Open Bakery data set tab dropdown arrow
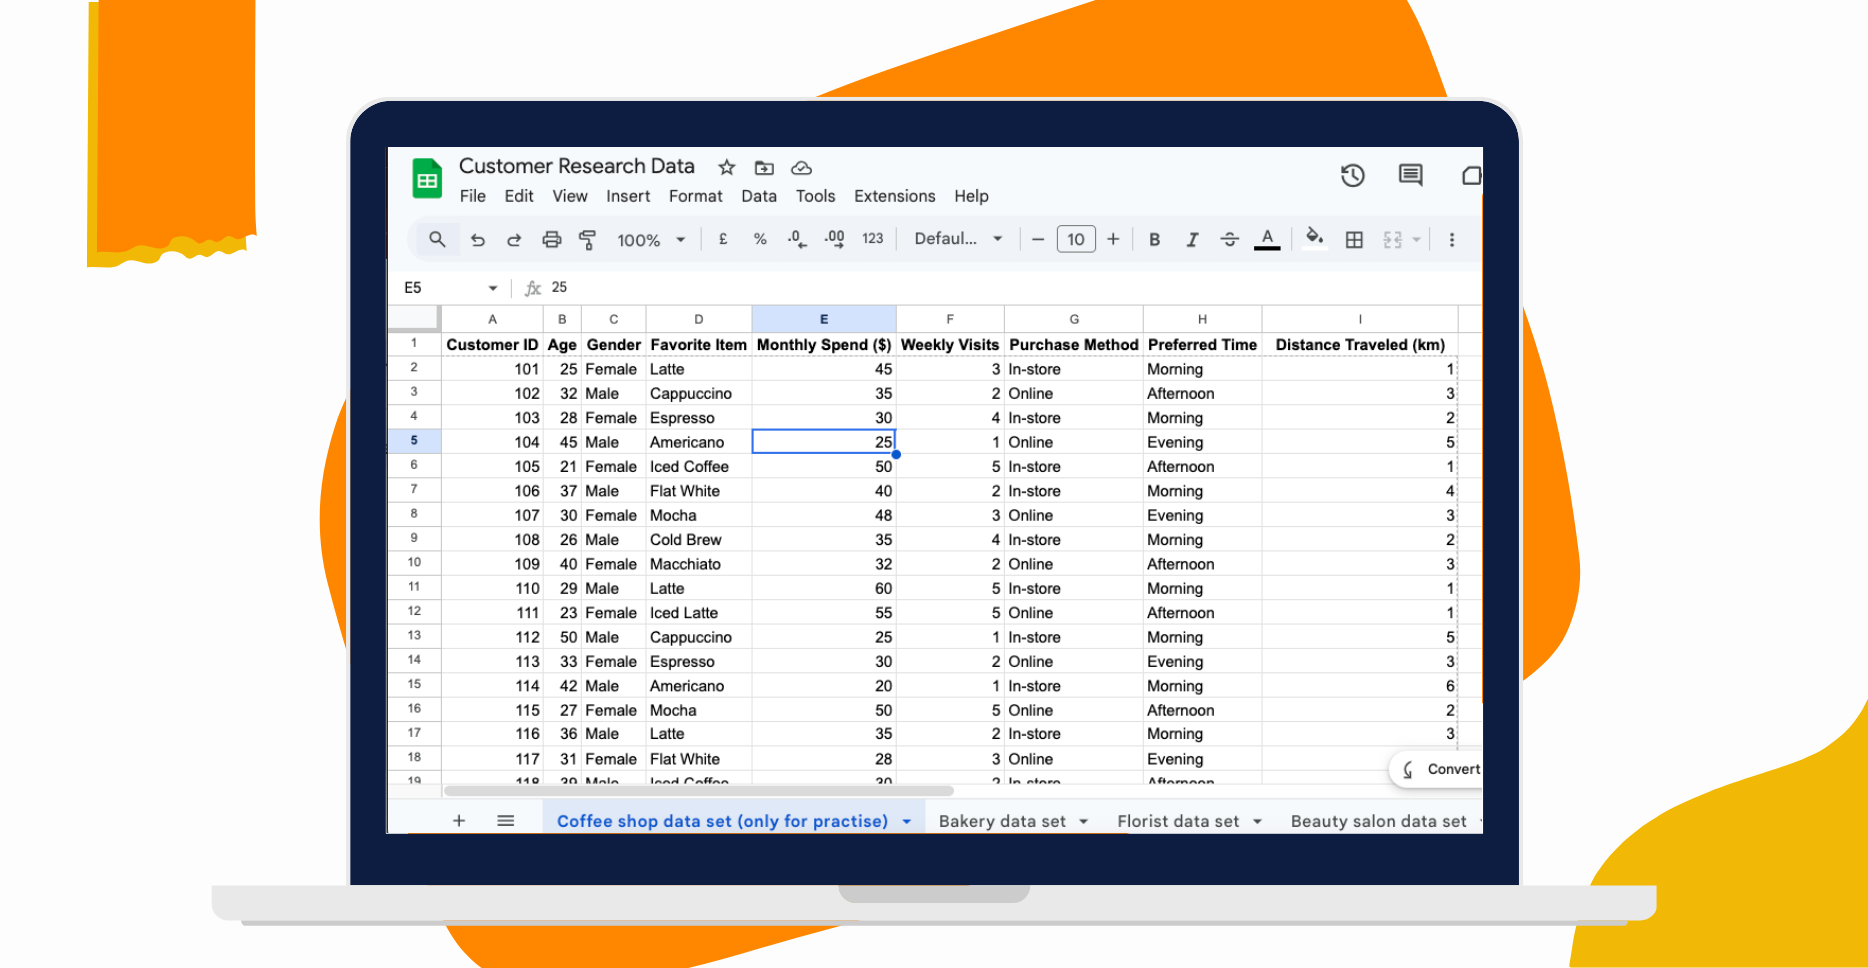 [1083, 822]
